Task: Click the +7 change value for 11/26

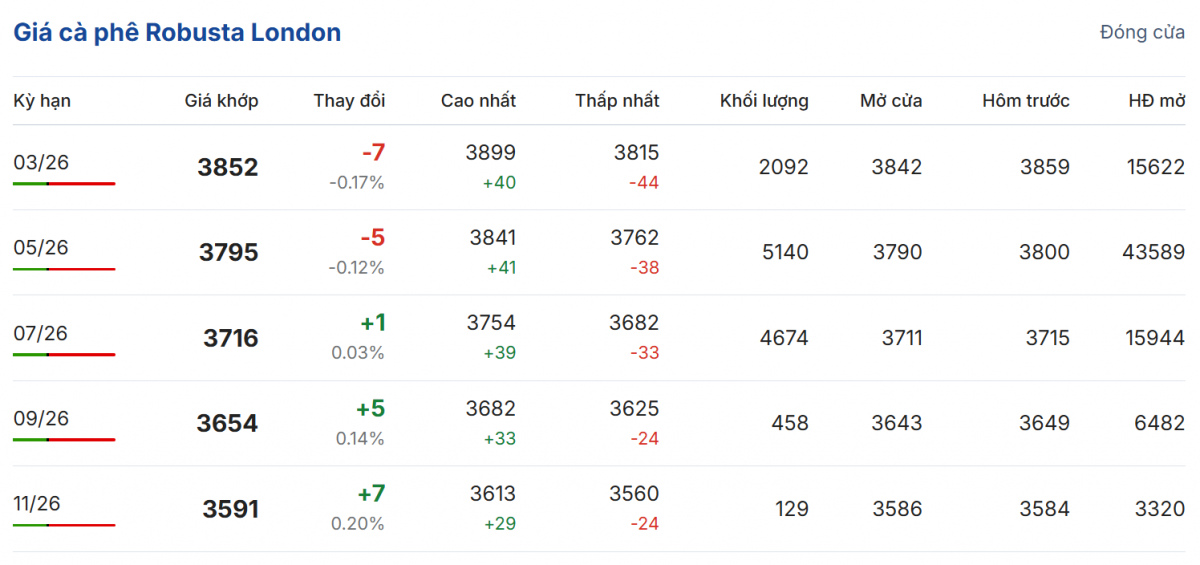Action: click(x=371, y=494)
